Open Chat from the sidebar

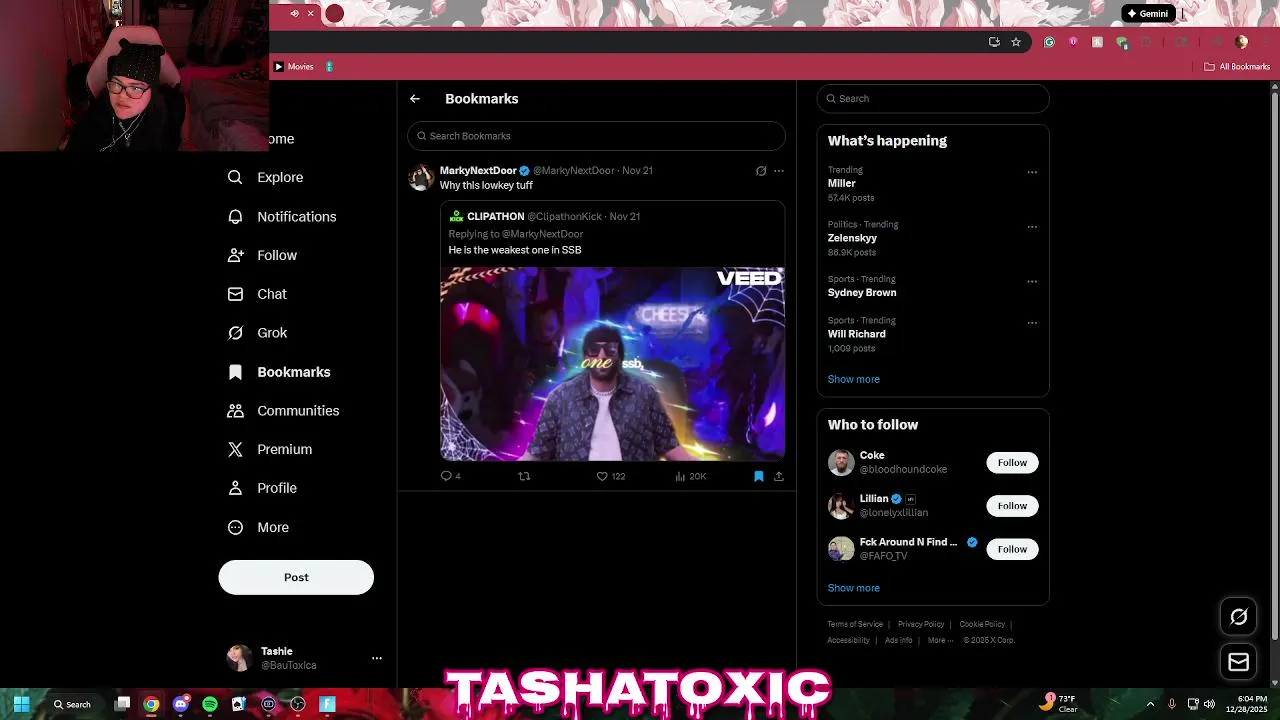258,294
